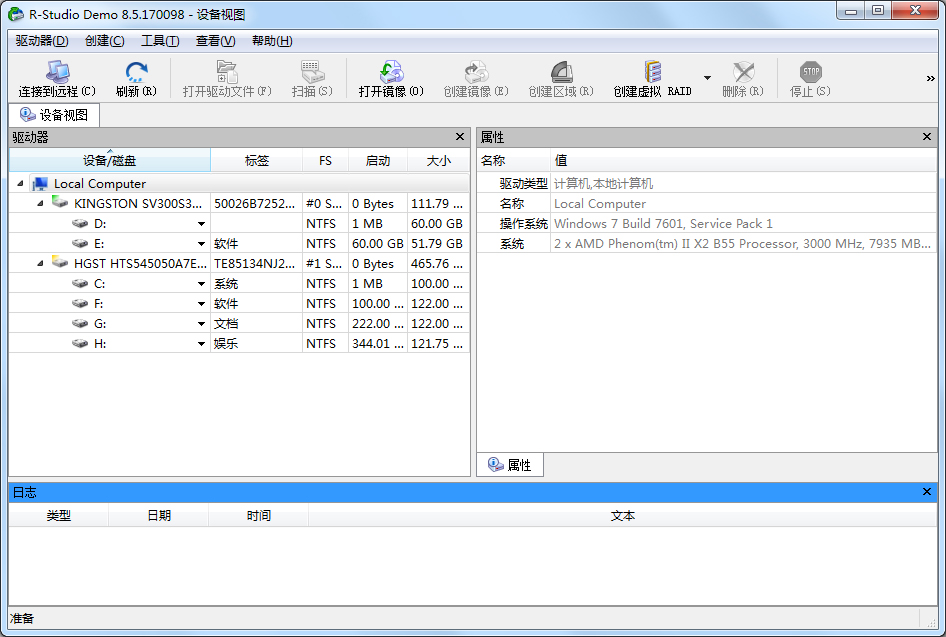
Task: Click the Scan (扫描) toolbar icon
Action: coord(312,72)
